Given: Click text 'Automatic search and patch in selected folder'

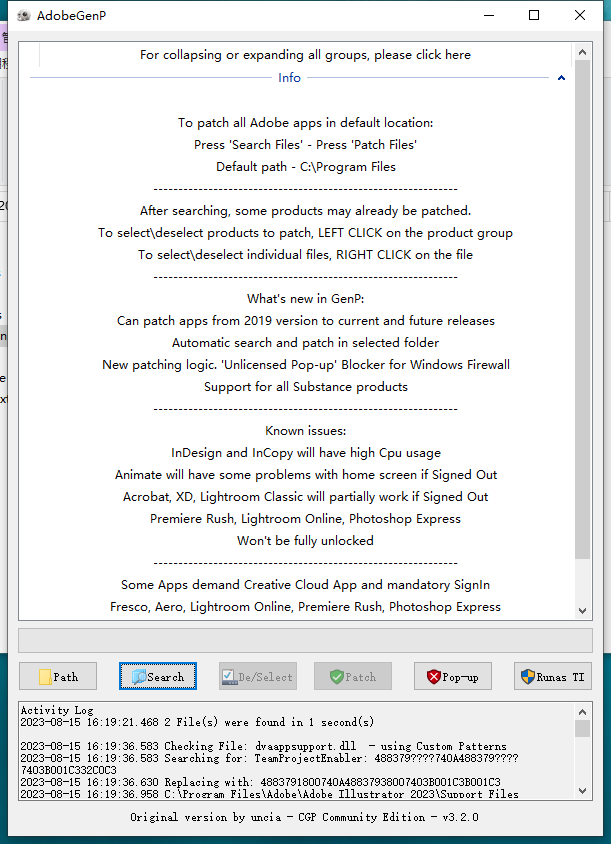Looking at the screenshot, I should (x=305, y=343).
